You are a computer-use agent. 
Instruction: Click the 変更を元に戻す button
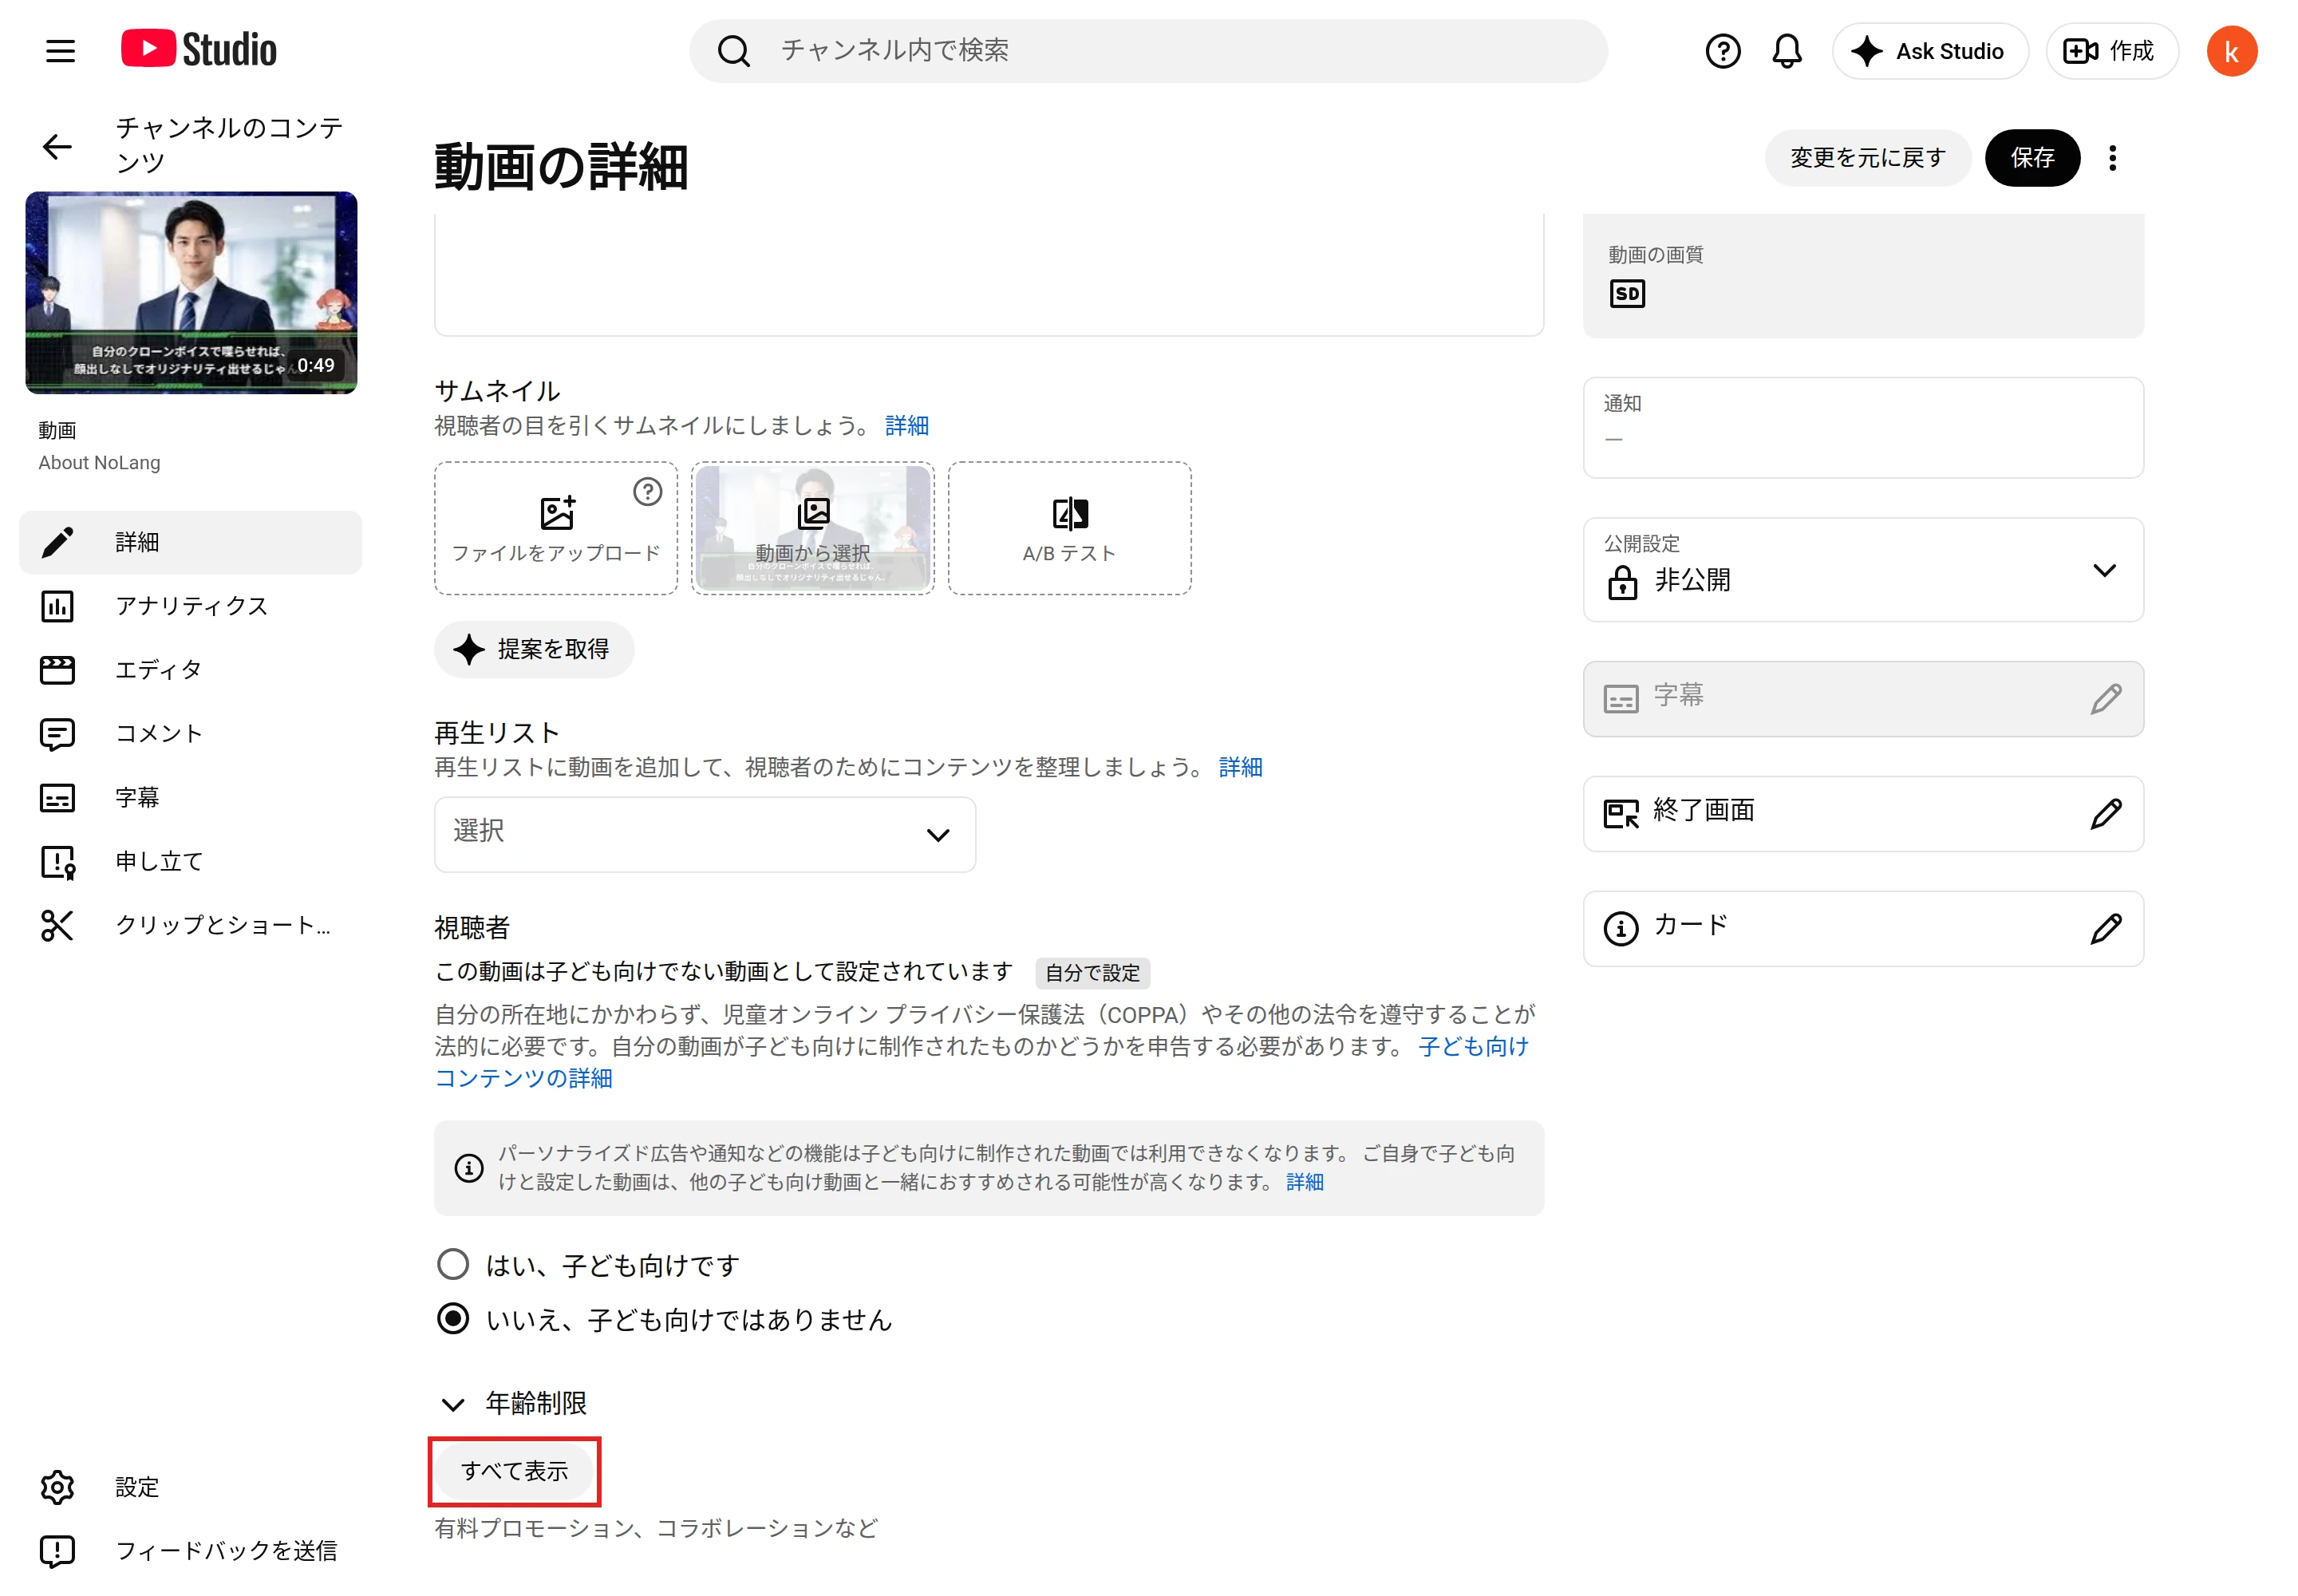coord(1866,158)
